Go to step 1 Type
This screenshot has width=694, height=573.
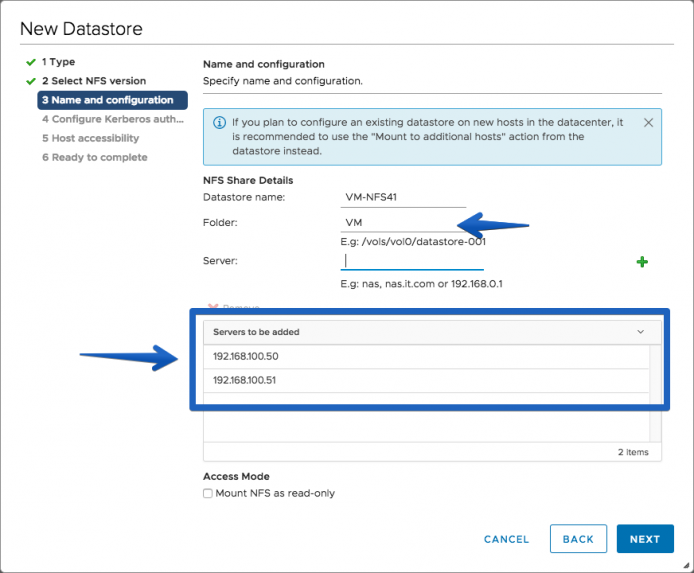[58, 62]
